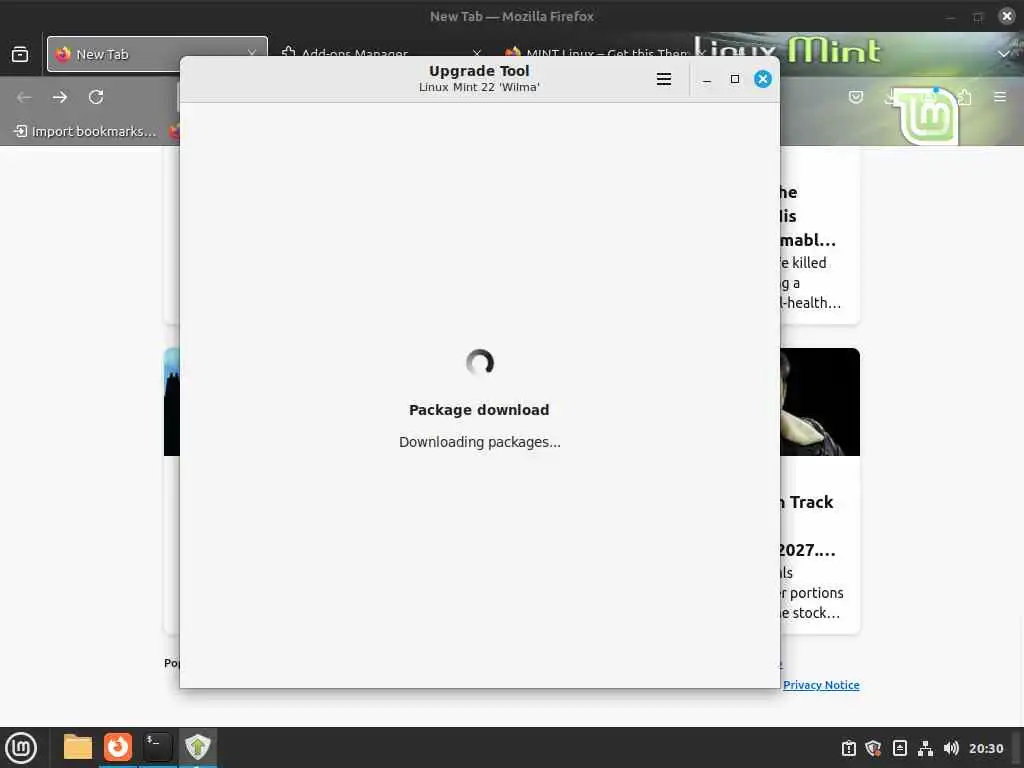The image size is (1024, 768).
Task: Click the Firefox back arrow
Action: (x=24, y=97)
